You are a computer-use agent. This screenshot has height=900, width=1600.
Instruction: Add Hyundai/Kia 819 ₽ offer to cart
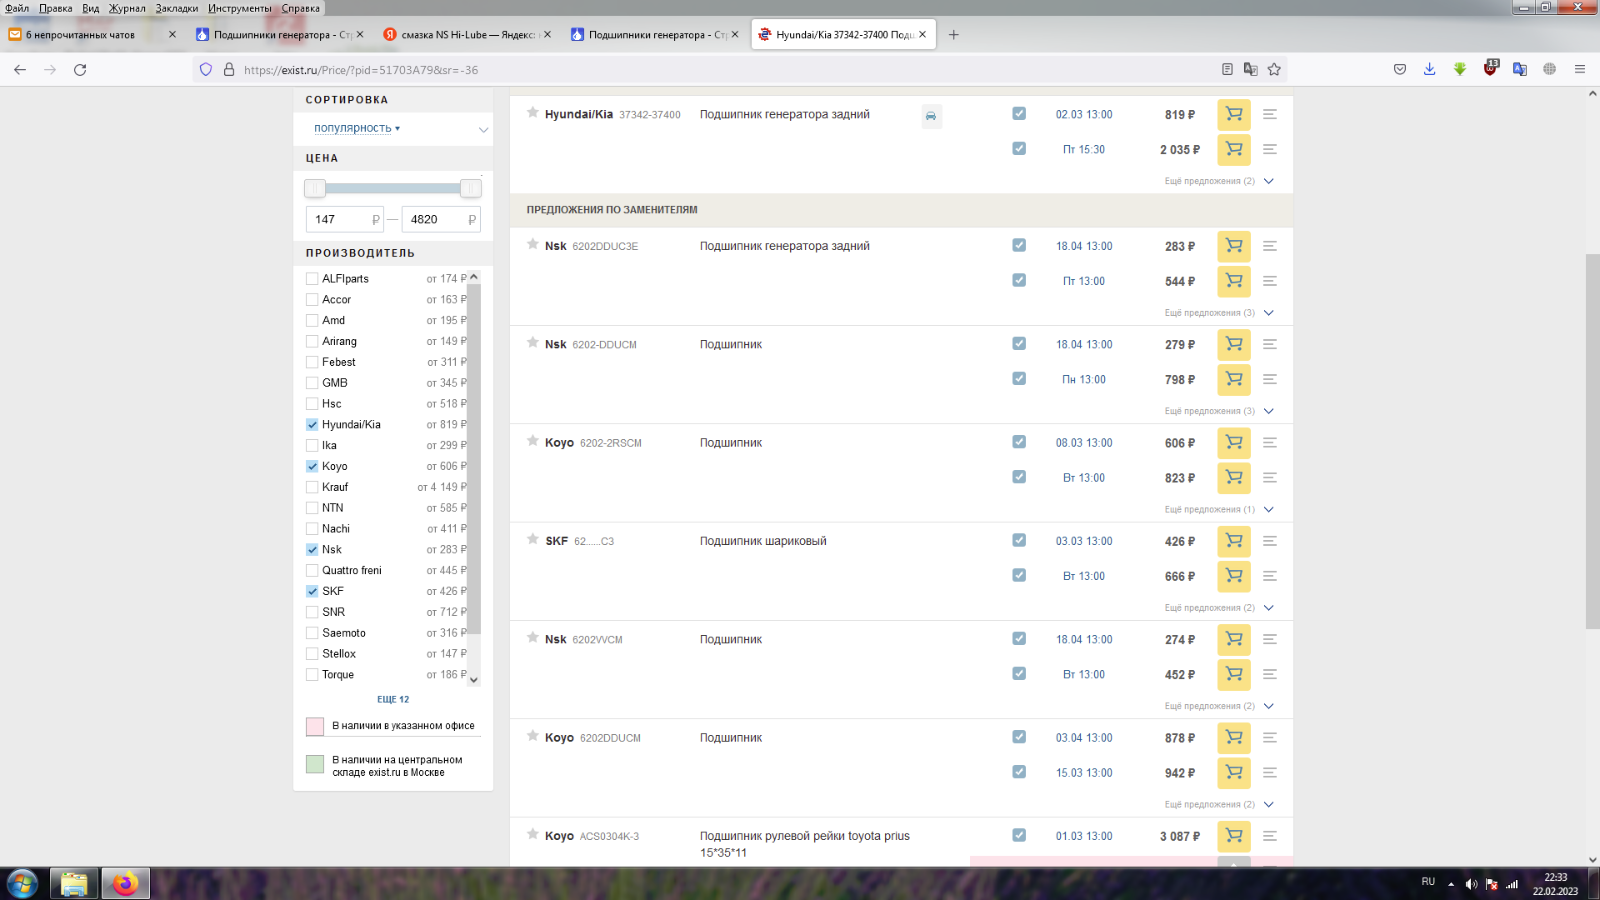coord(1234,114)
